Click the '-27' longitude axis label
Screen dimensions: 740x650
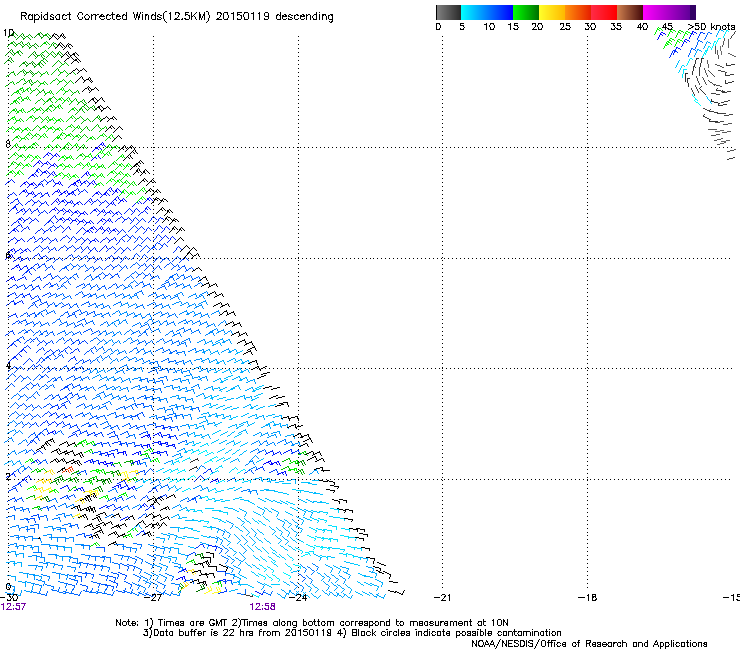152,598
